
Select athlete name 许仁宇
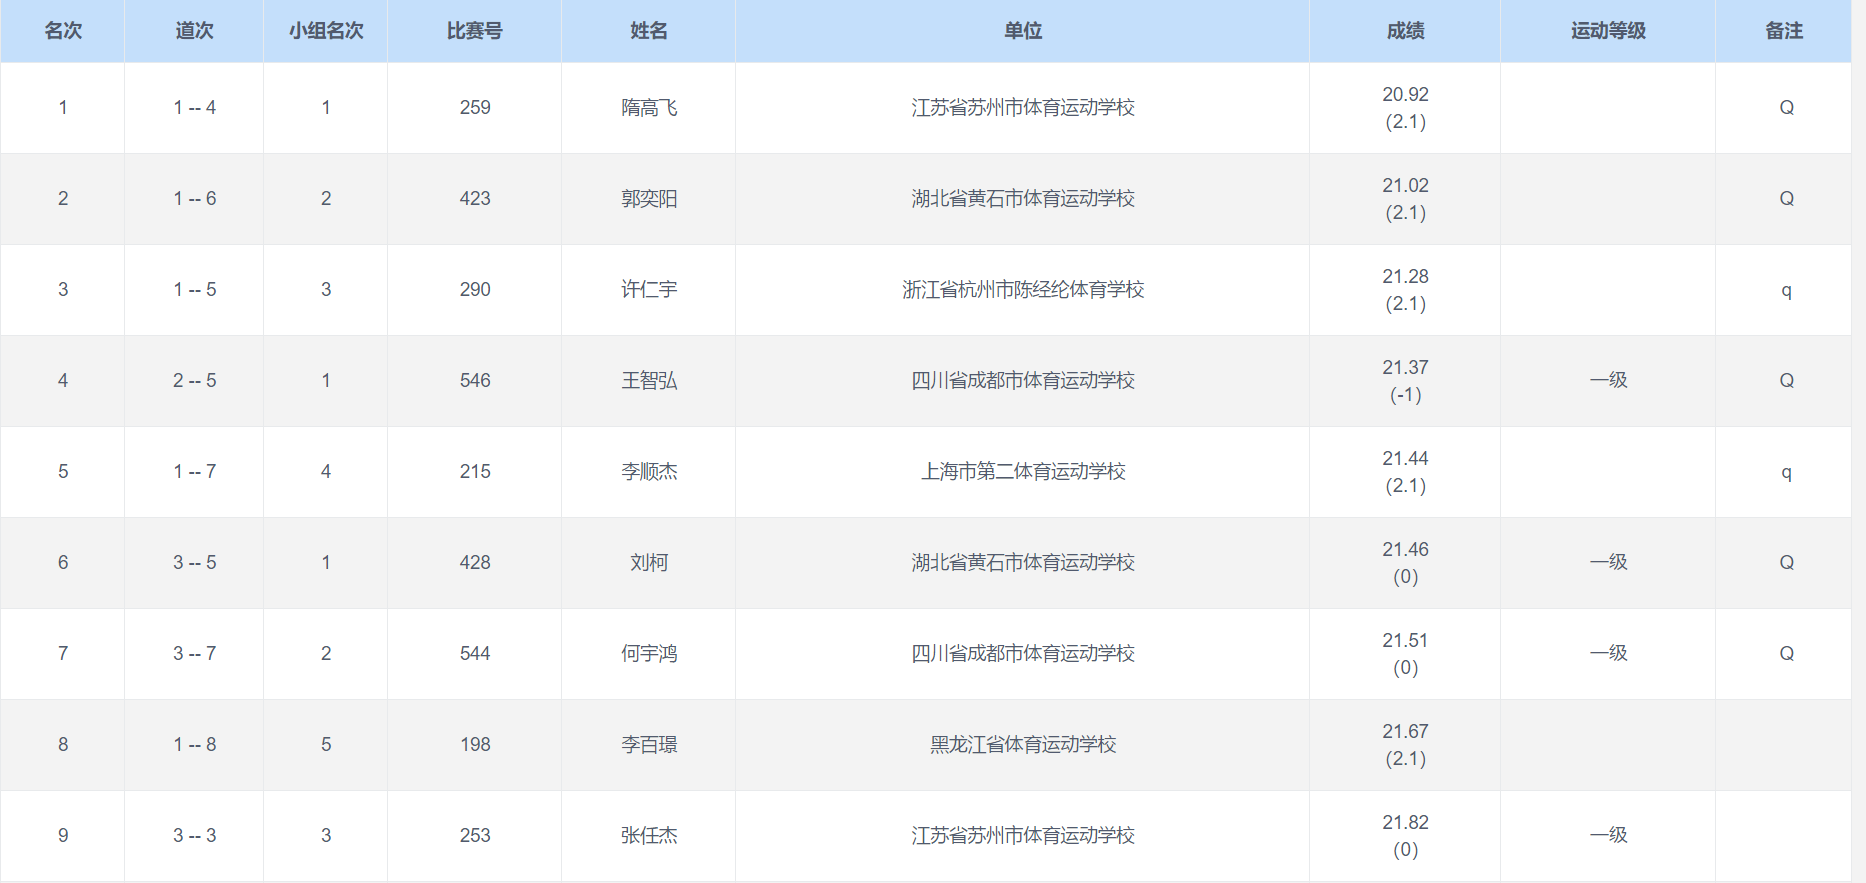point(649,290)
